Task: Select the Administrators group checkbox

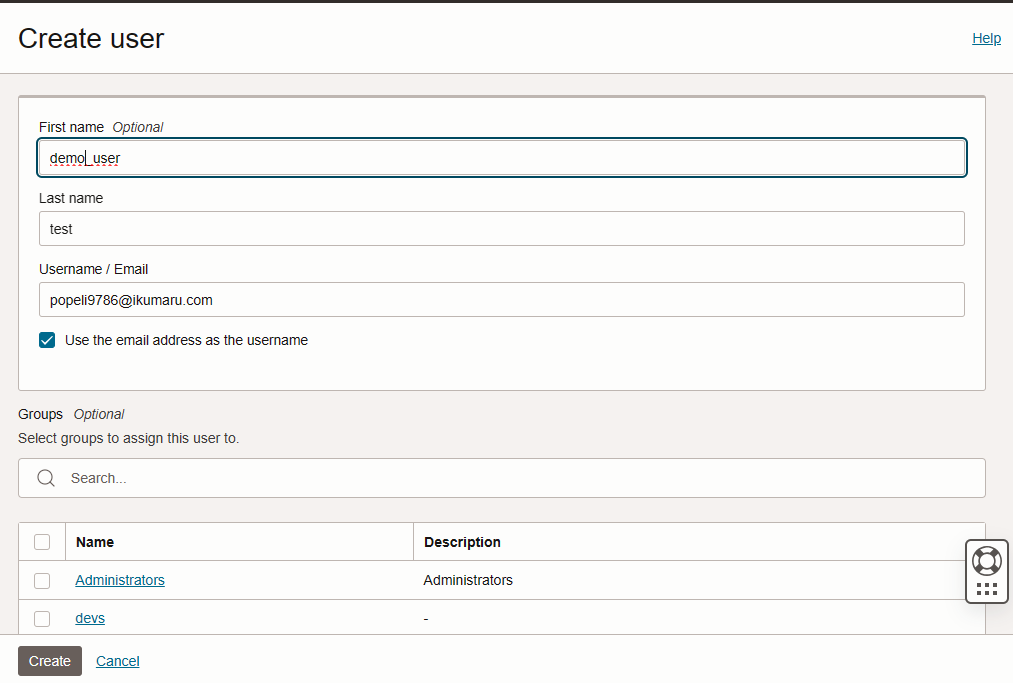Action: tap(42, 580)
